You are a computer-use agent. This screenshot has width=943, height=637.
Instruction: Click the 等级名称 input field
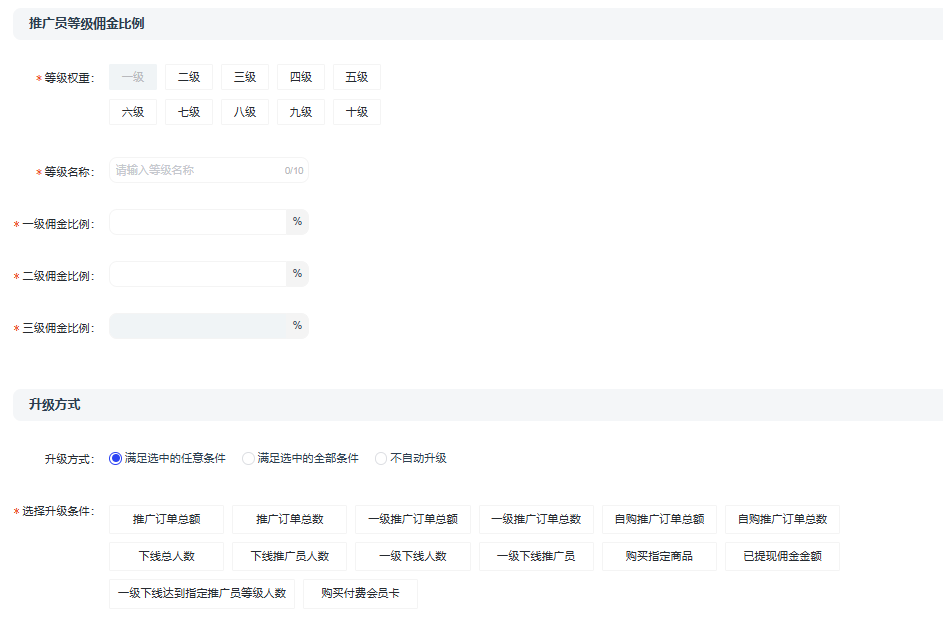[196, 170]
